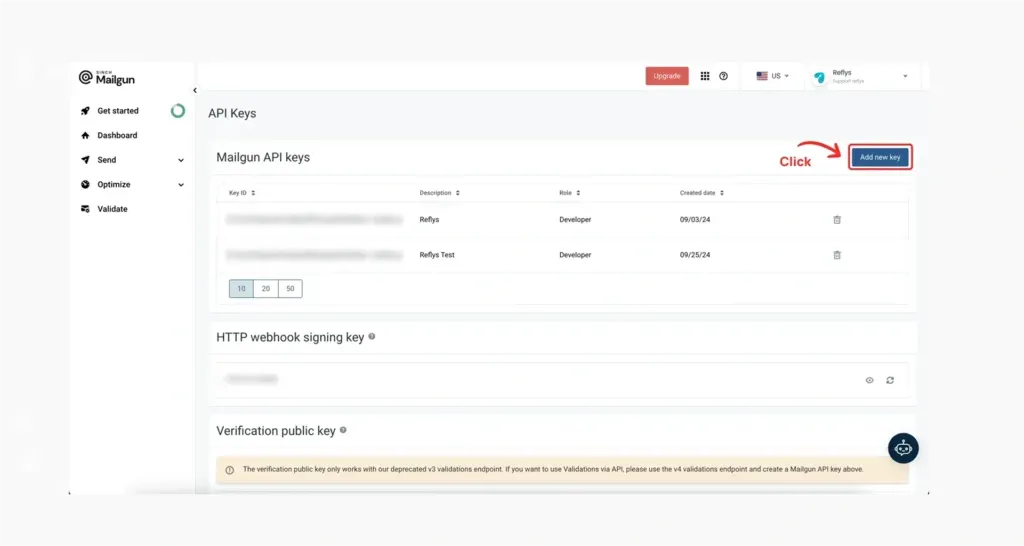Click the Add new key button
This screenshot has height=546, width=1024.
[880, 157]
